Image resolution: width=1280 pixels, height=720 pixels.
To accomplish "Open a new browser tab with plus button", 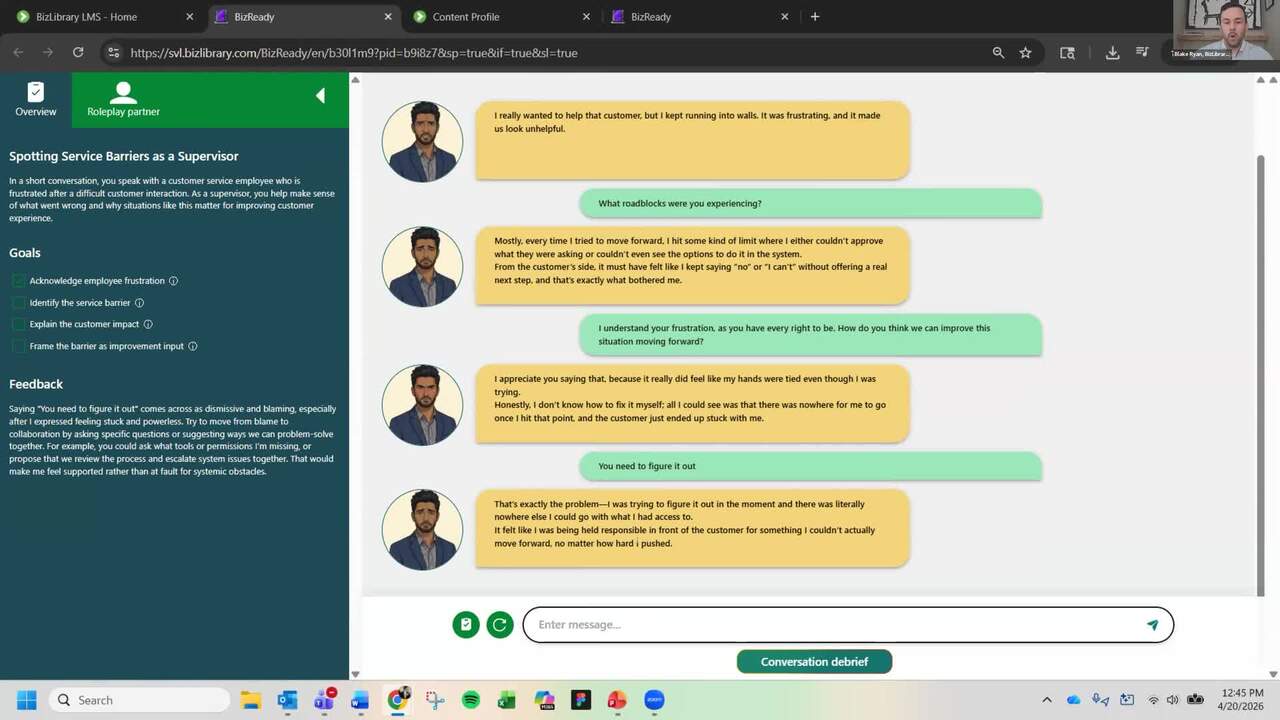I will (x=815, y=17).
